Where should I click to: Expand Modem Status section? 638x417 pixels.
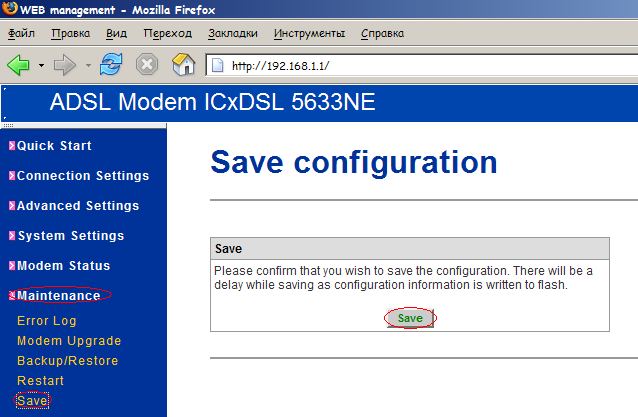click(63, 266)
